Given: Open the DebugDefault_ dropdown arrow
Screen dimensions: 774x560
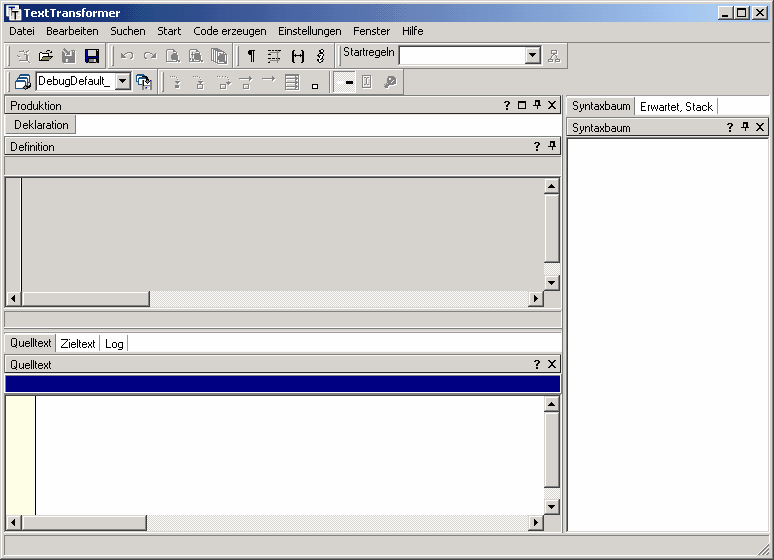Looking at the screenshot, I should [122, 81].
